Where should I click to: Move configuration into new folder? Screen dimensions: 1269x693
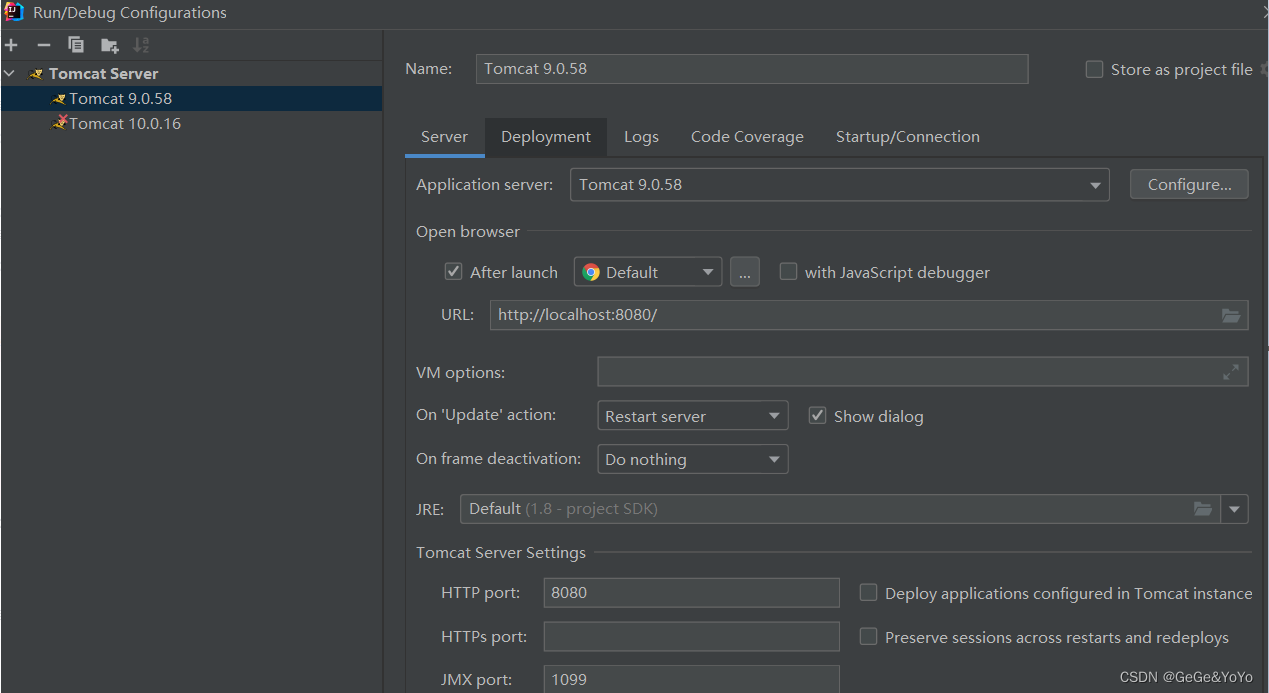click(x=109, y=45)
